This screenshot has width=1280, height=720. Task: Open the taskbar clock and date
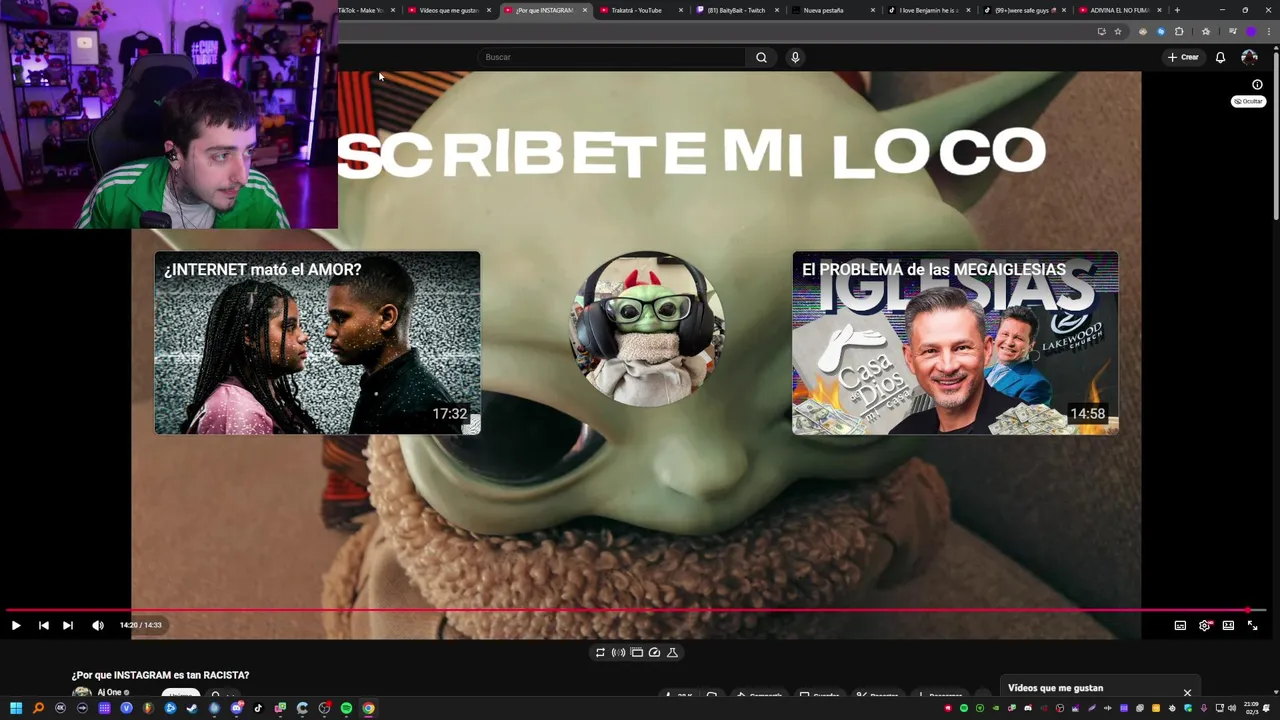coord(1252,708)
